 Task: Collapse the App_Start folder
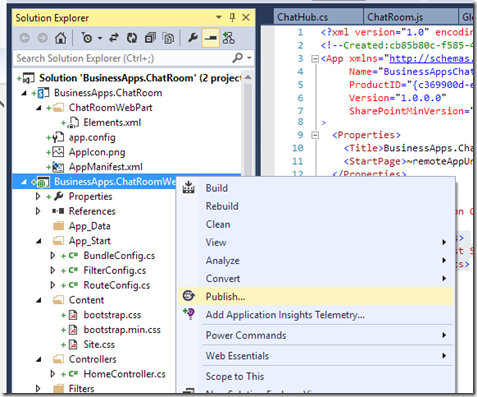[39, 241]
